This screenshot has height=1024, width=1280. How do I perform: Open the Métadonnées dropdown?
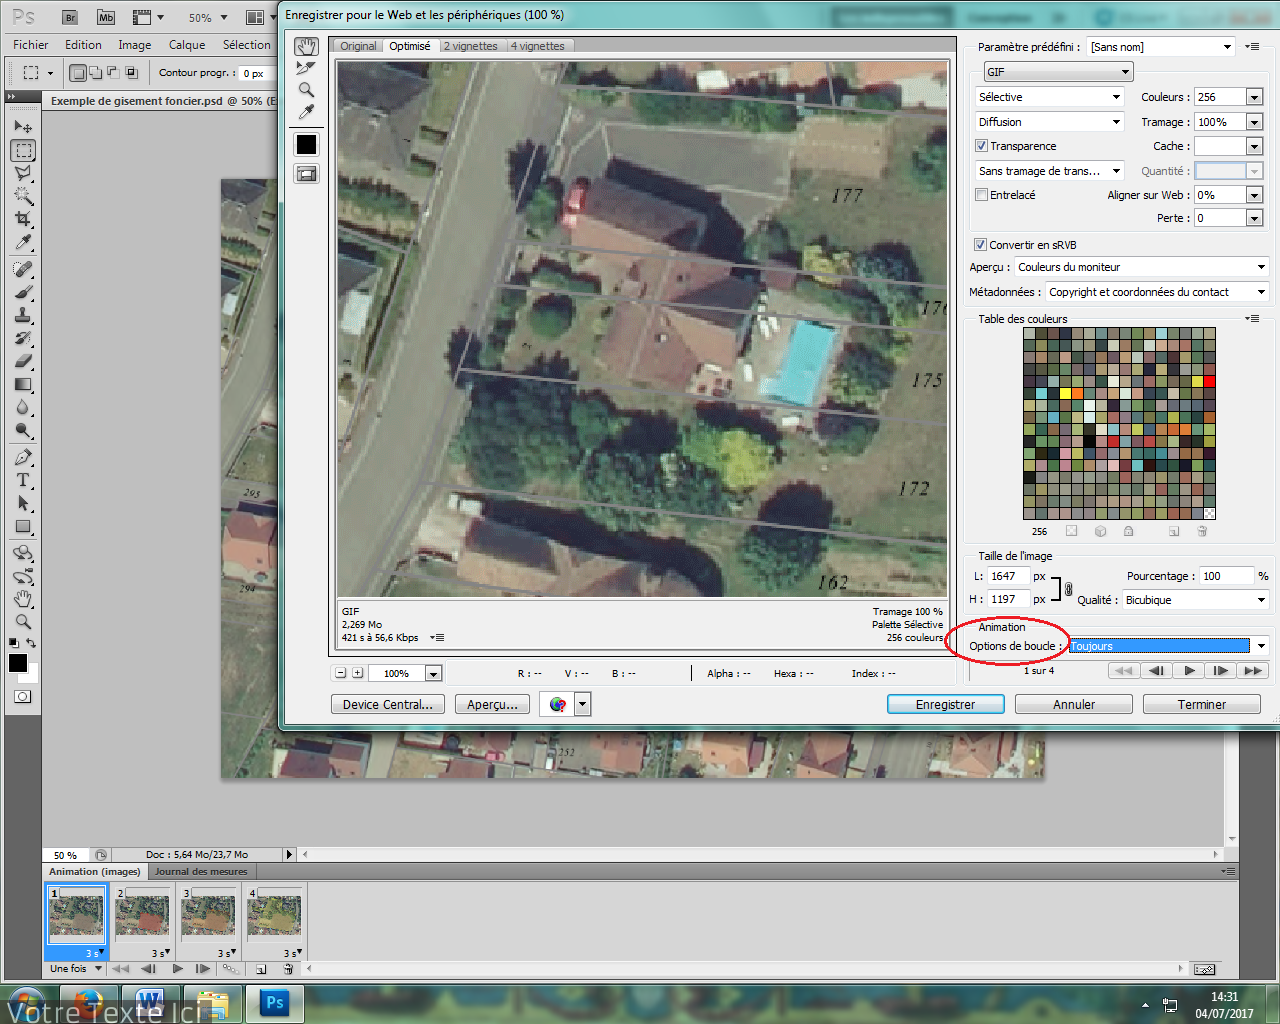tap(1157, 292)
